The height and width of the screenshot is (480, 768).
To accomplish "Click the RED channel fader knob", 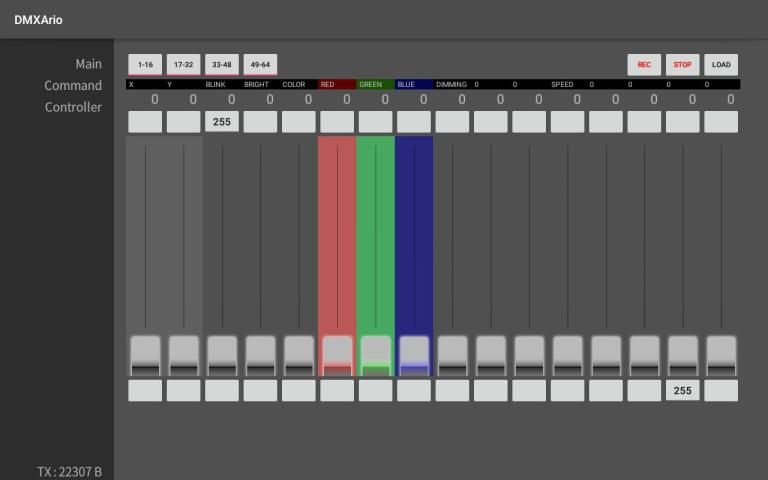I will (337, 355).
